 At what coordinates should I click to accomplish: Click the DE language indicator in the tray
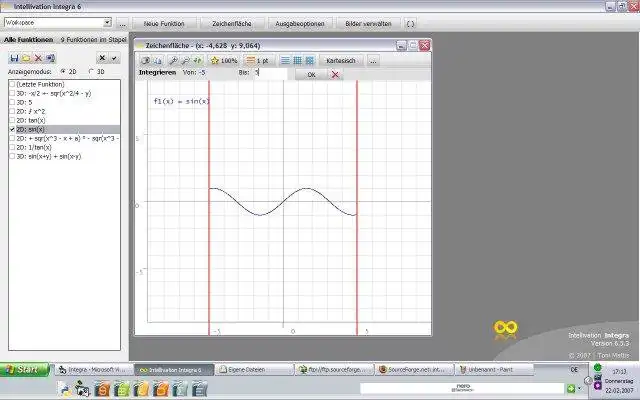point(574,369)
